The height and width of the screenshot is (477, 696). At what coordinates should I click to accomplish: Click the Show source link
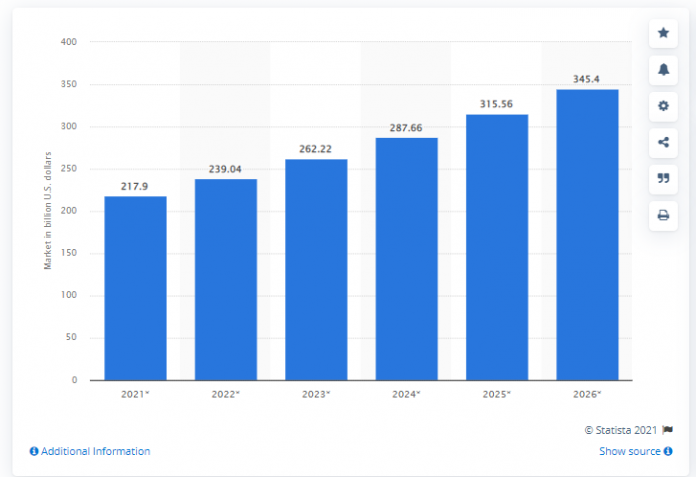[x=629, y=451]
